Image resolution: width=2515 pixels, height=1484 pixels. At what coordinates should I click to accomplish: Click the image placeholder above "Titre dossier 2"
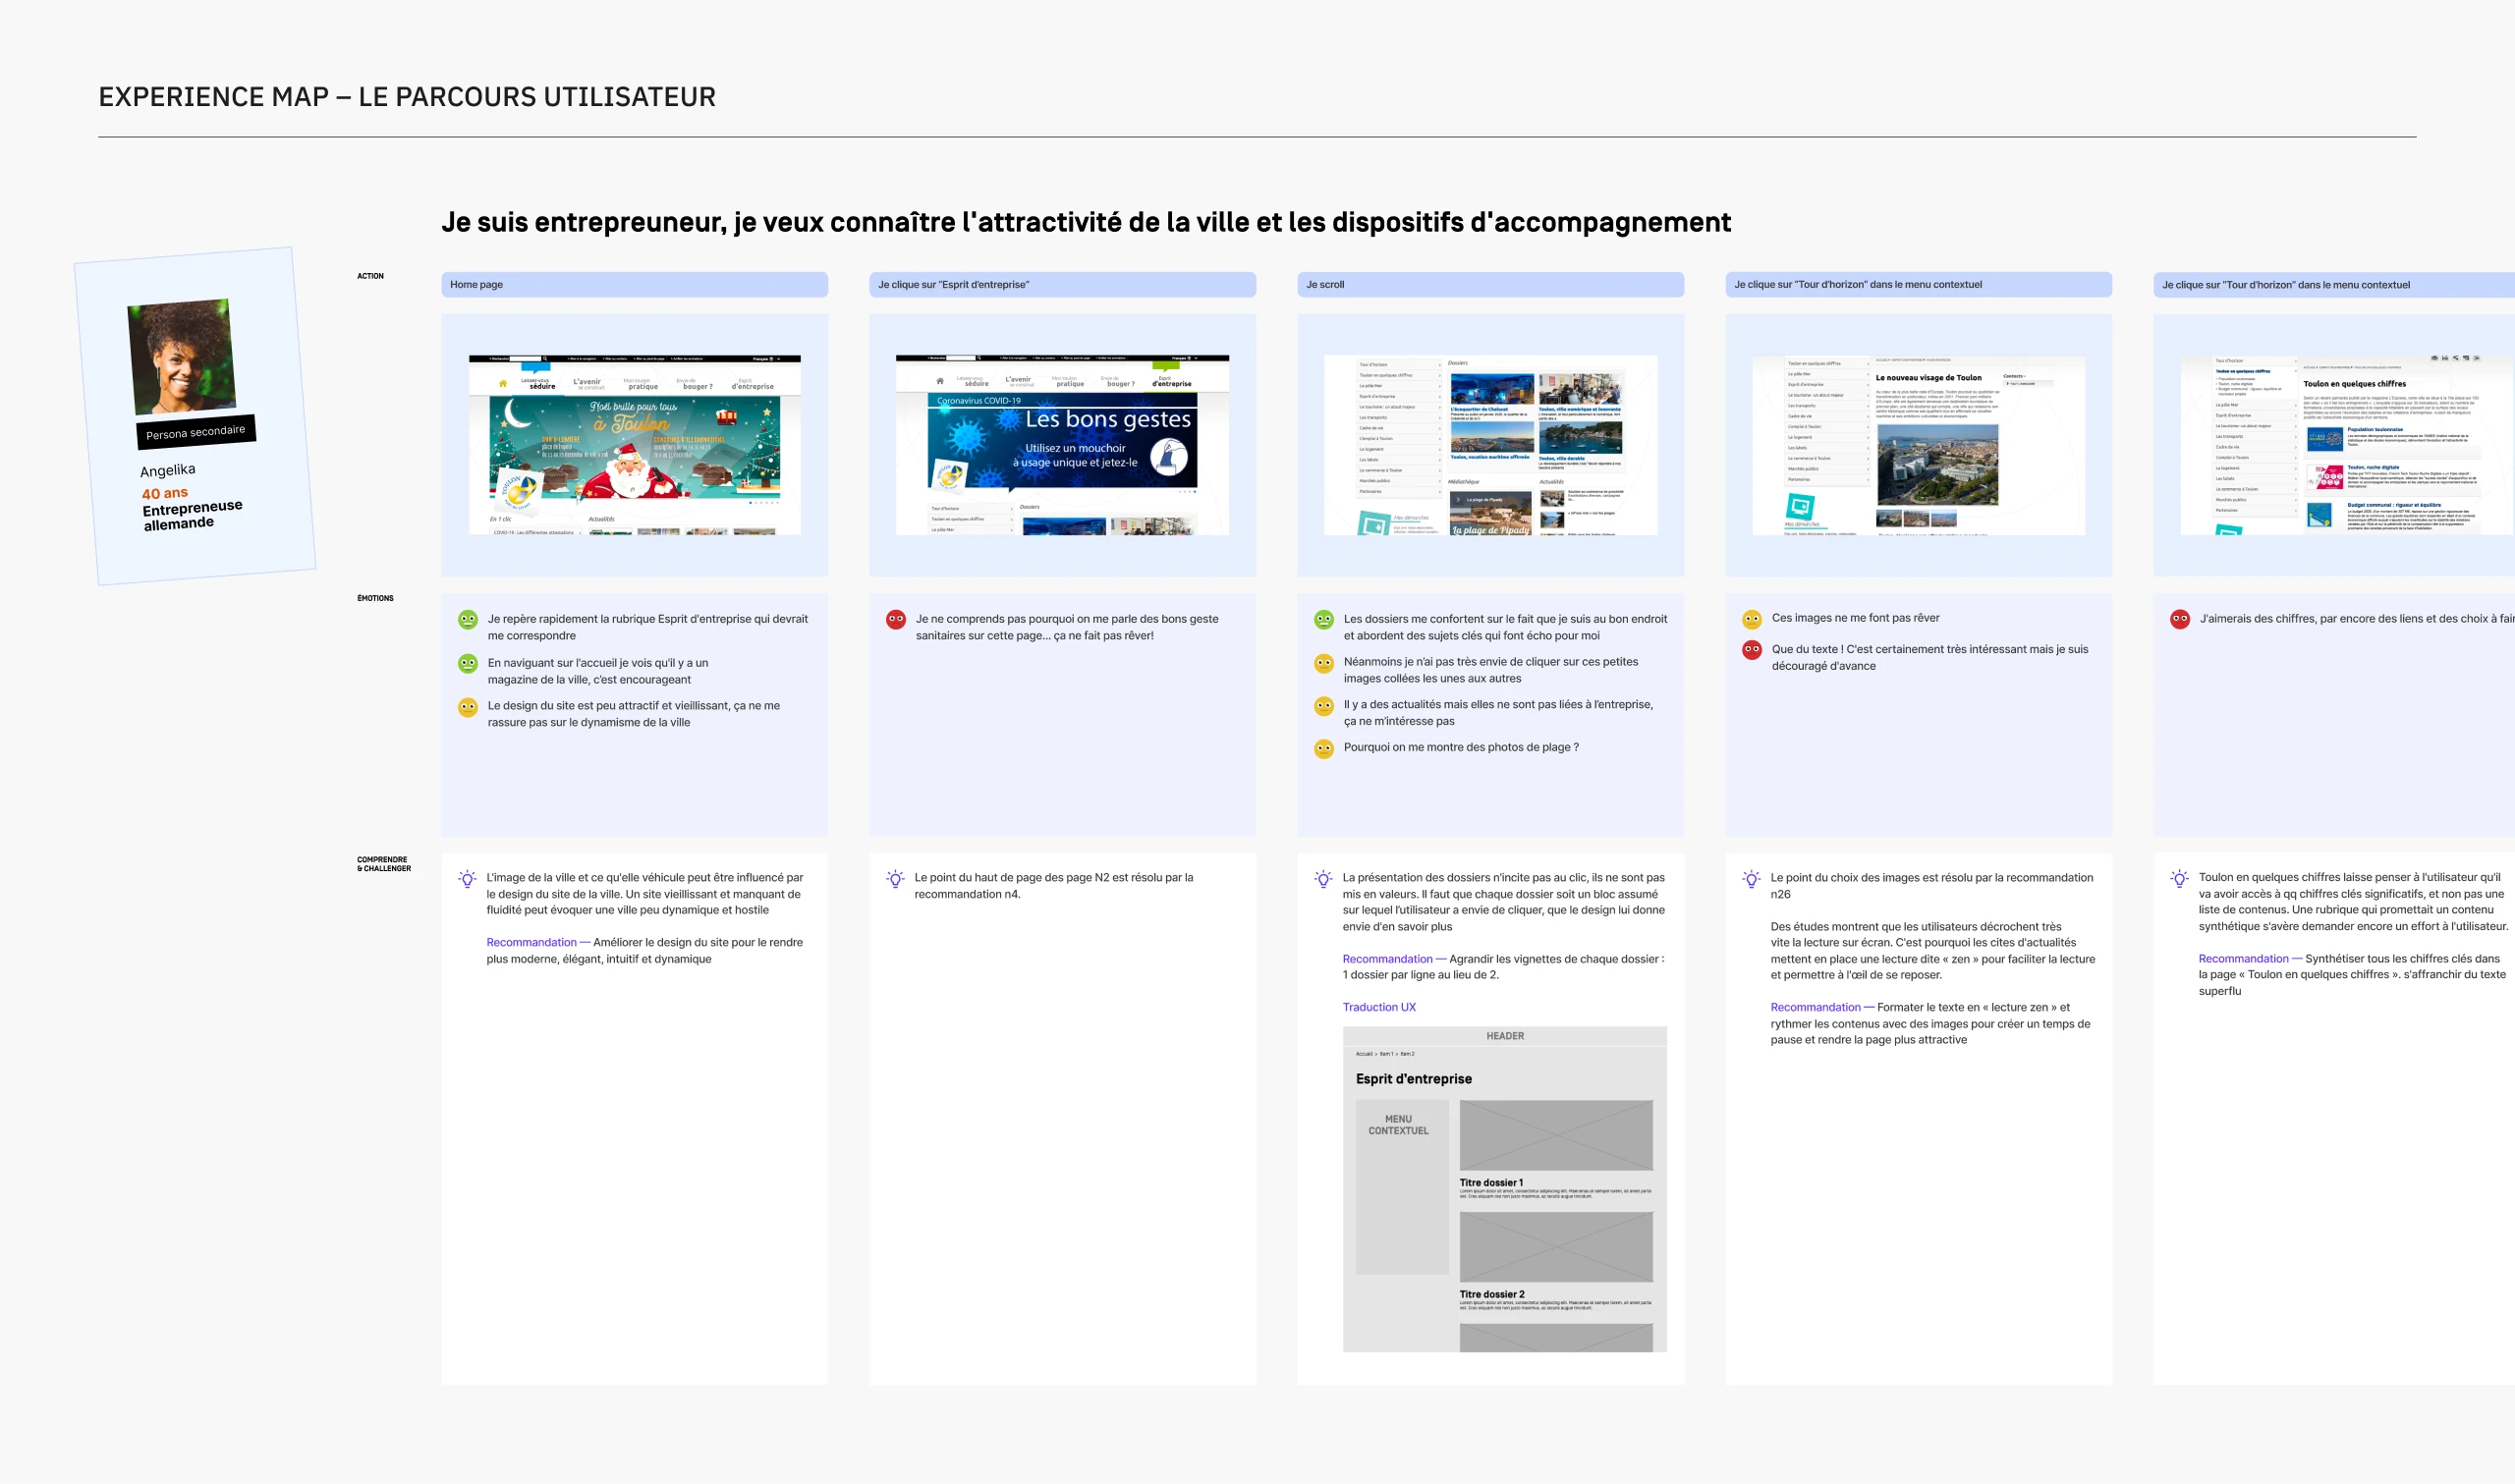click(1556, 1247)
